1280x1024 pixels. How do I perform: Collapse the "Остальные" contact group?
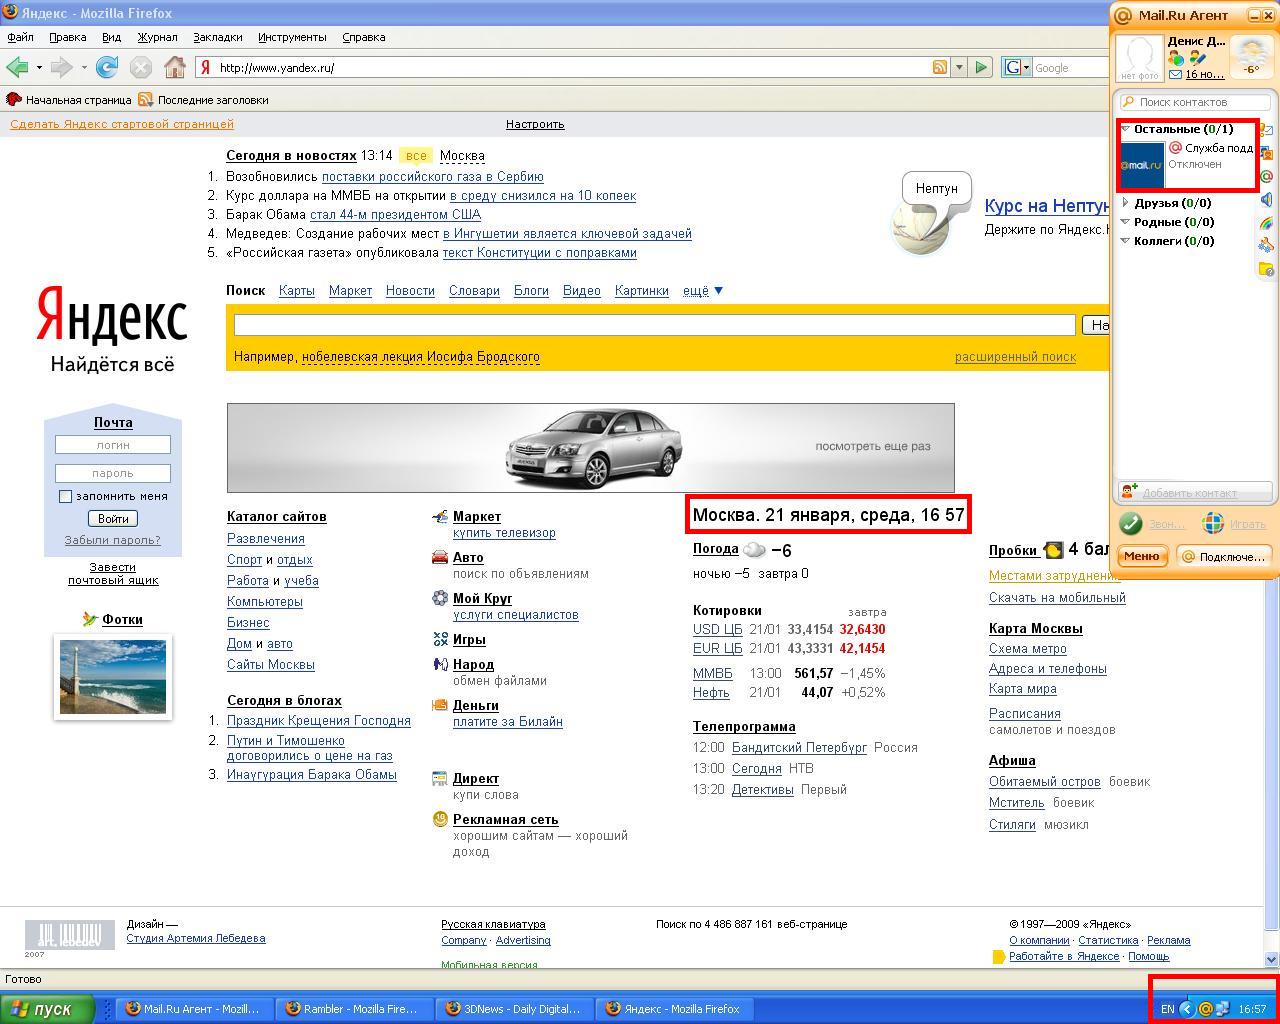tap(1126, 129)
